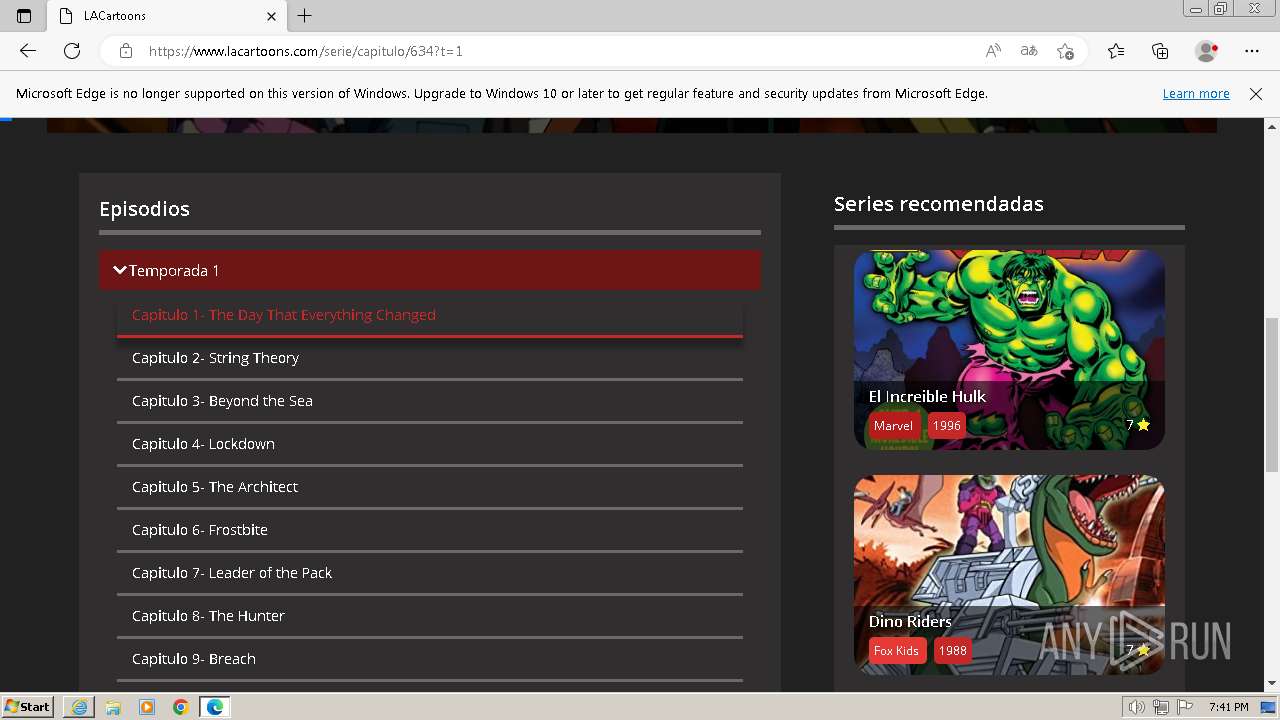Select the LACartoons tab

click(x=167, y=16)
